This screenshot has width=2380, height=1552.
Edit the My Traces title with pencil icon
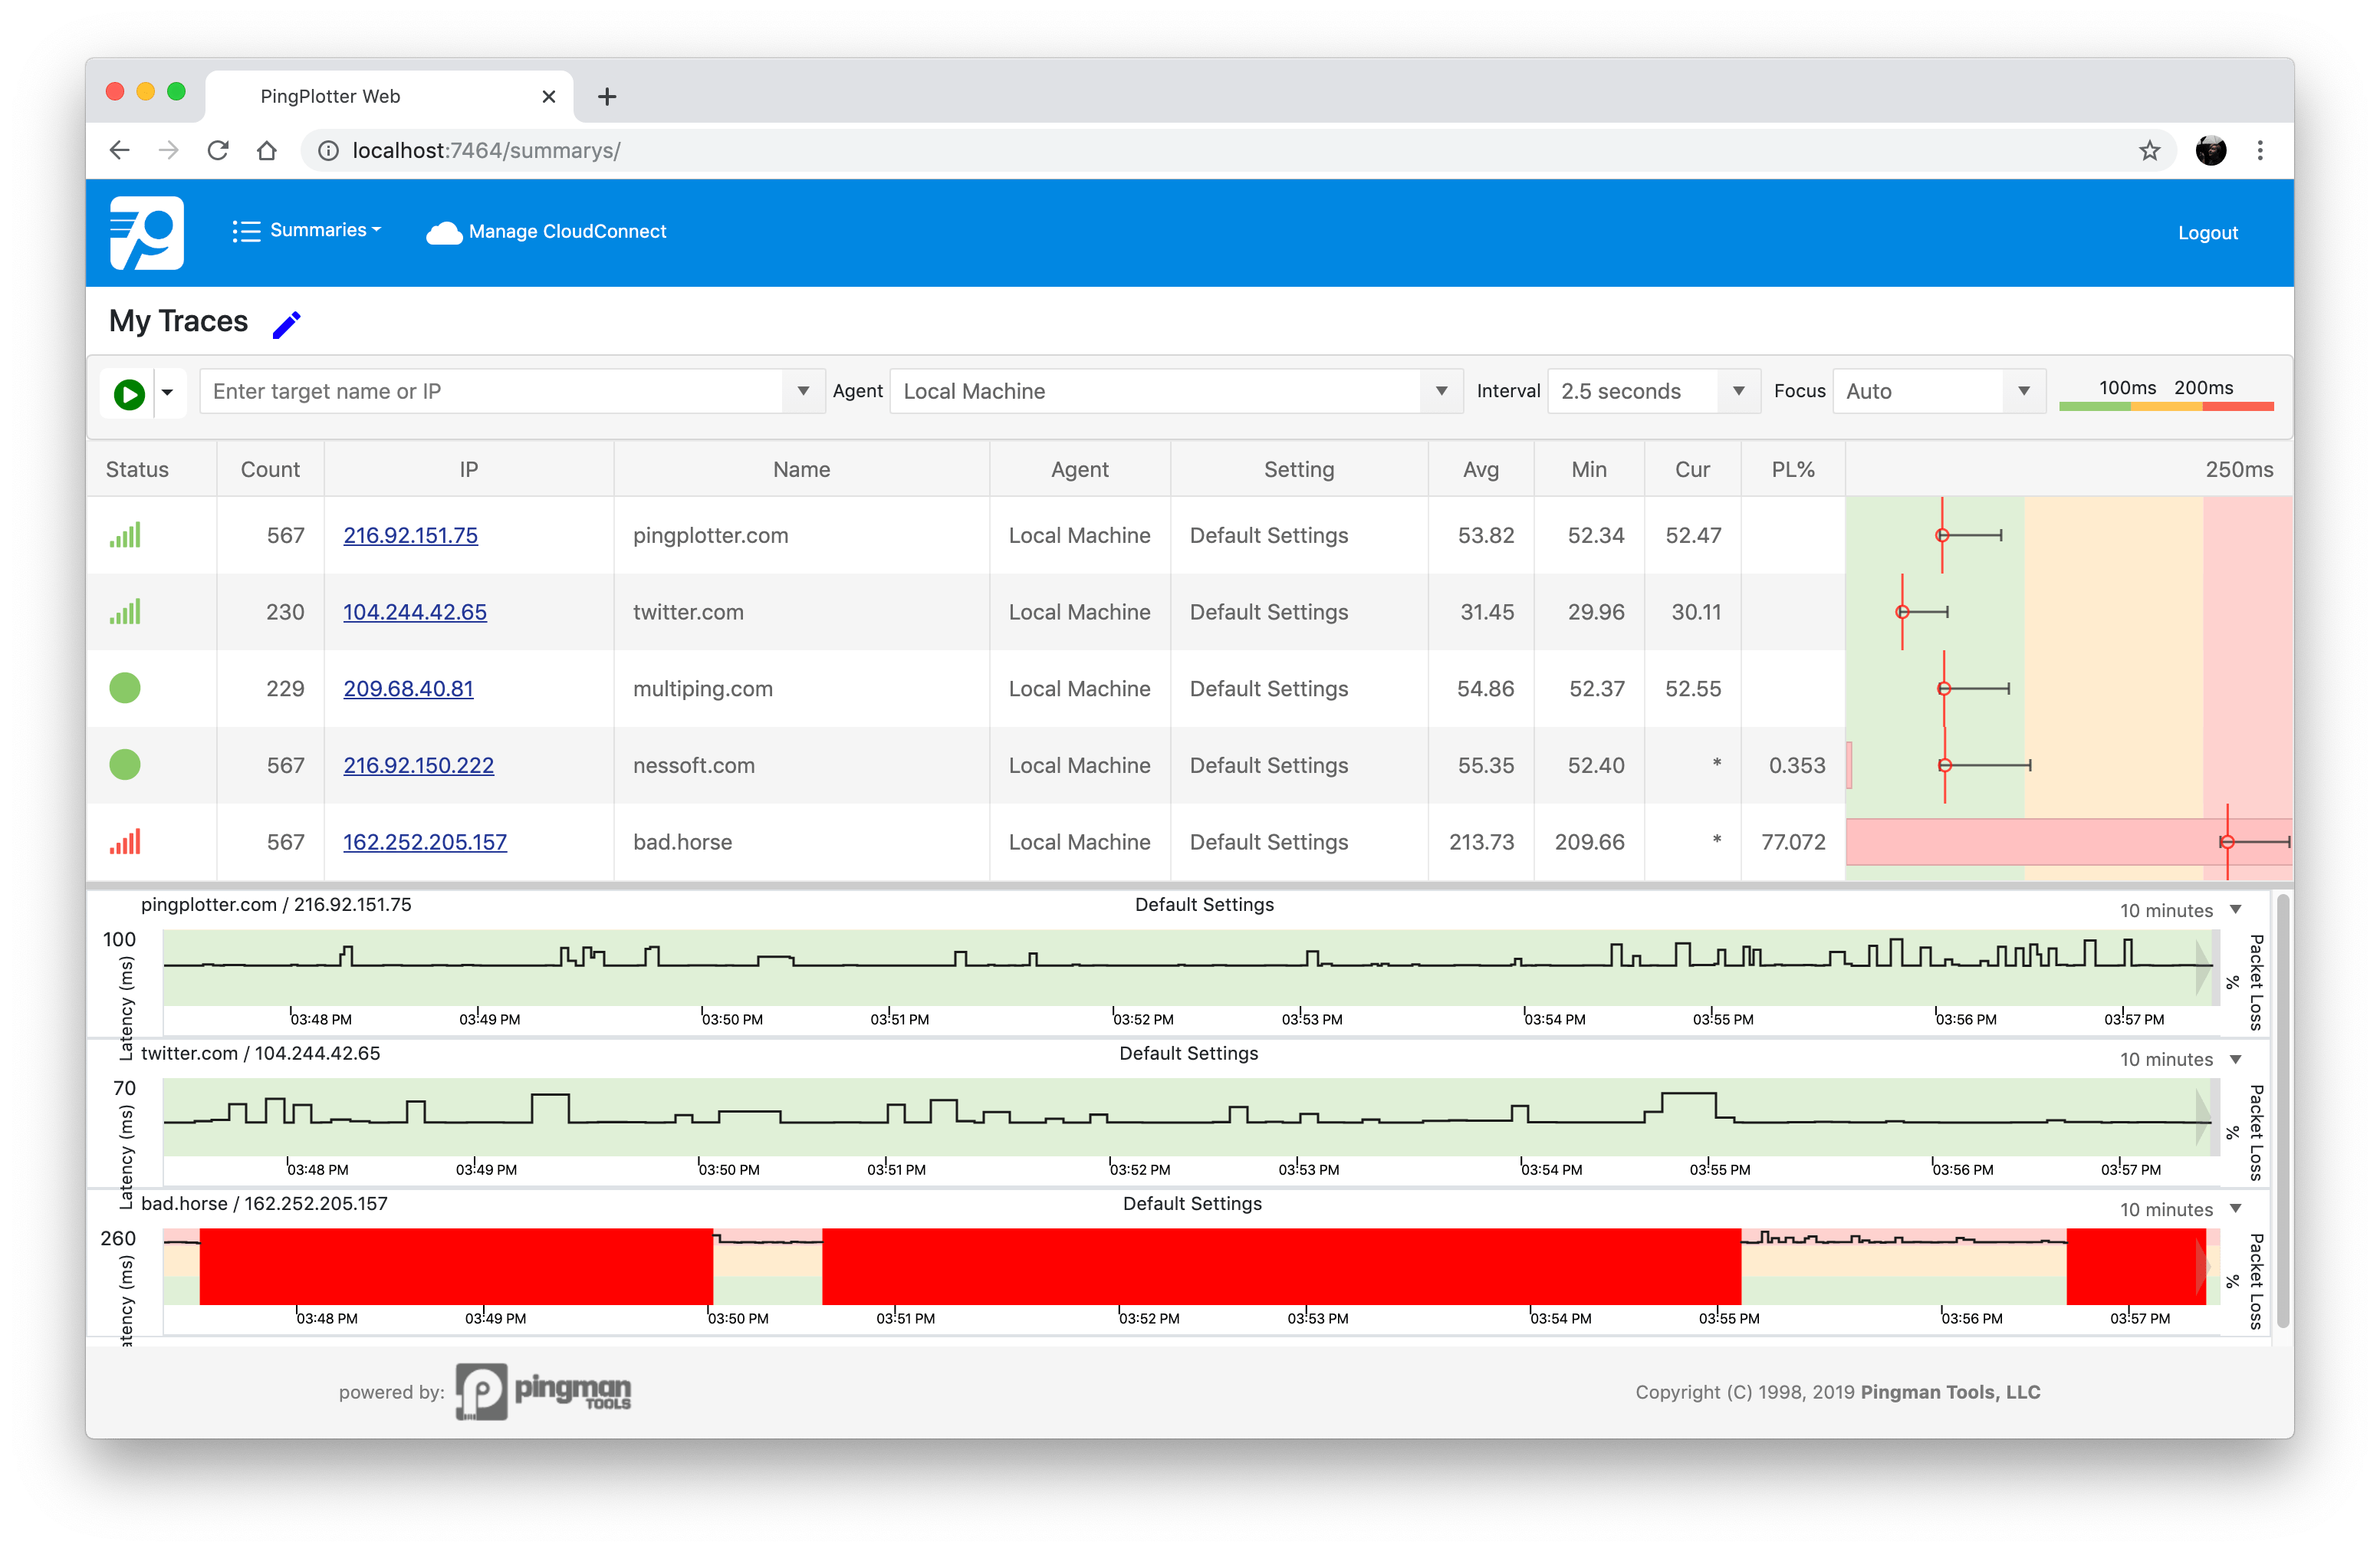coord(288,323)
